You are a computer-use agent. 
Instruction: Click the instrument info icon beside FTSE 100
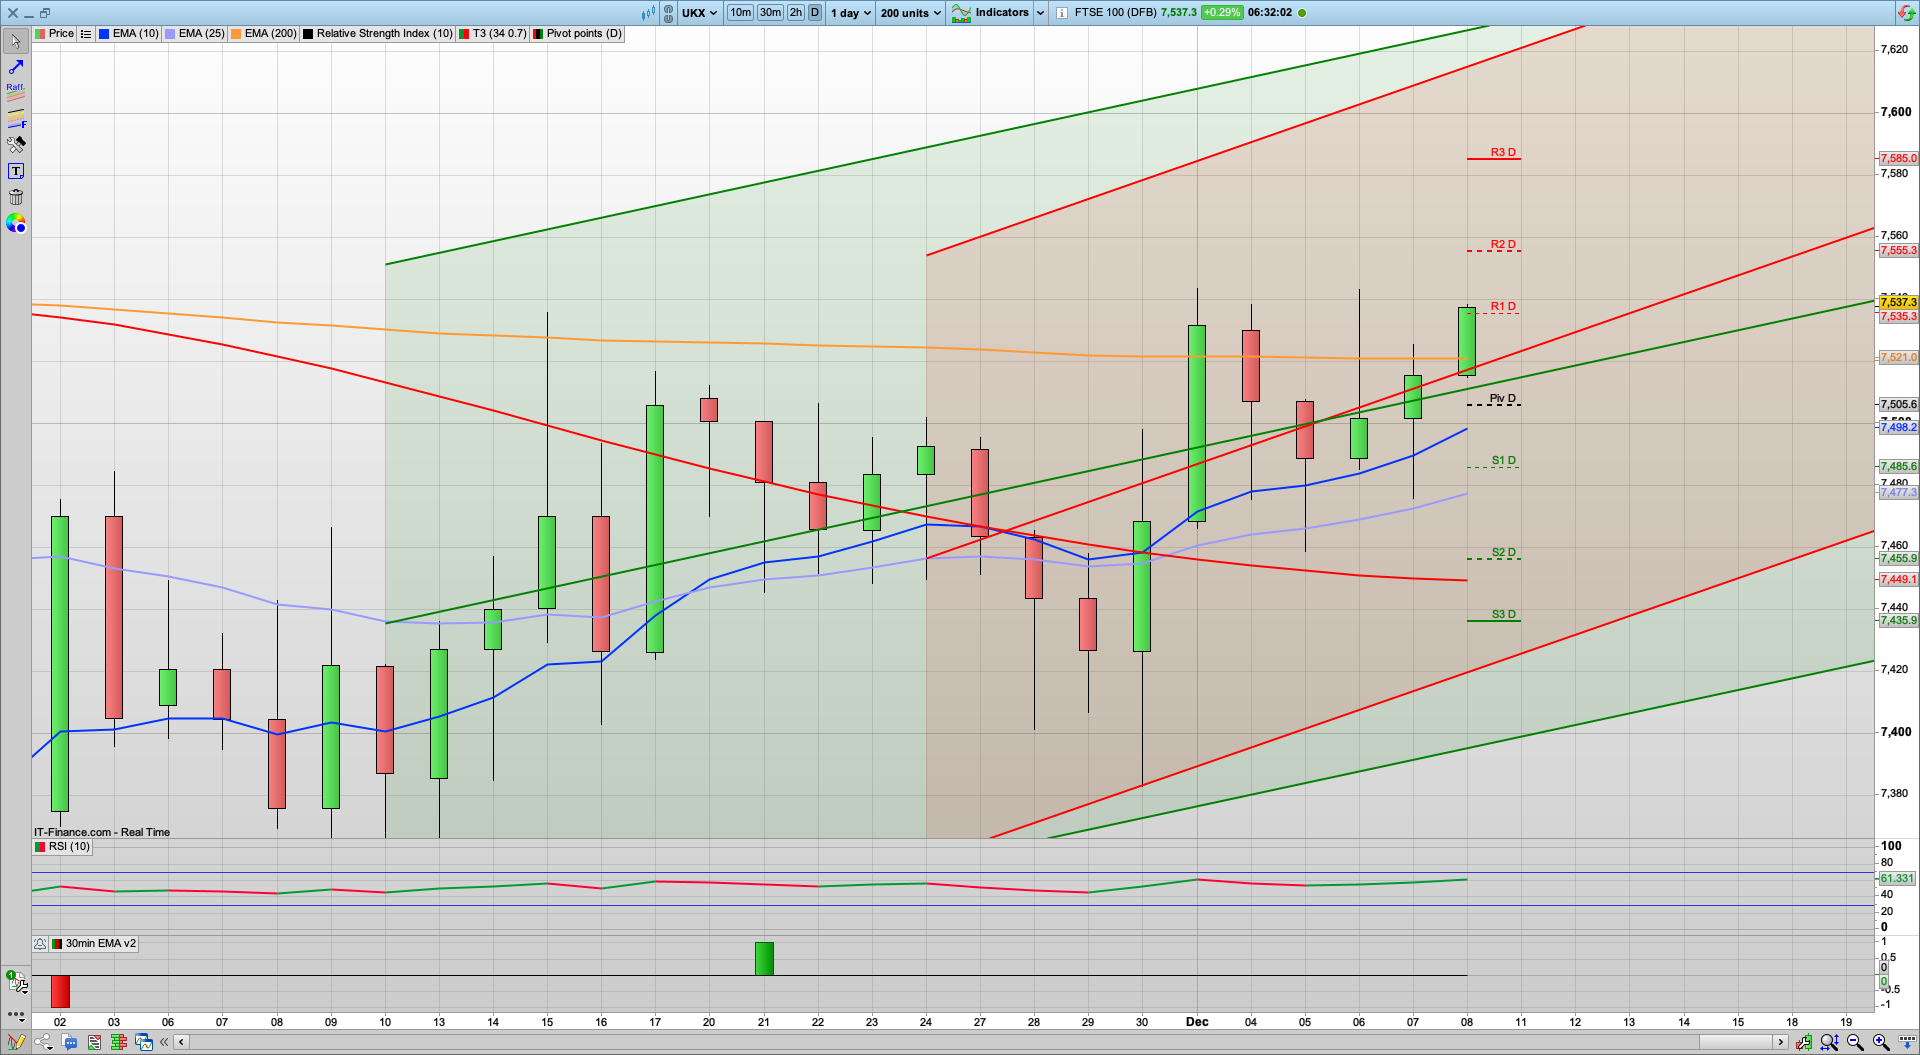point(1061,13)
